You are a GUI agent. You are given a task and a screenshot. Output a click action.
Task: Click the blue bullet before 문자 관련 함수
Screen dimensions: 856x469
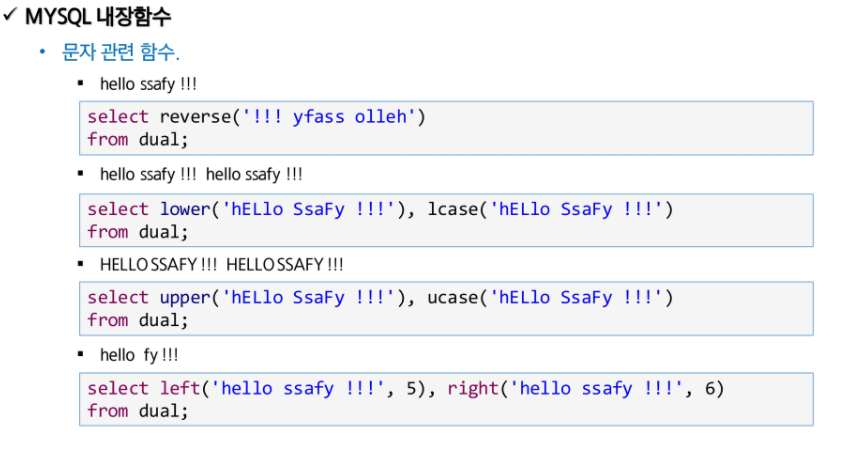(x=43, y=52)
